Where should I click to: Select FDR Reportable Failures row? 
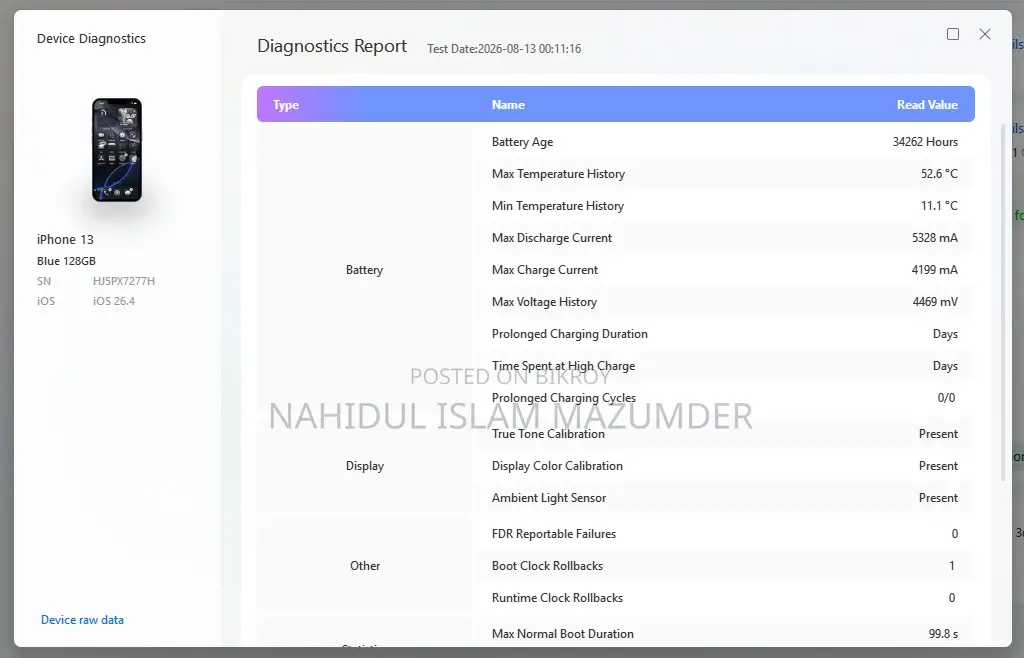725,533
